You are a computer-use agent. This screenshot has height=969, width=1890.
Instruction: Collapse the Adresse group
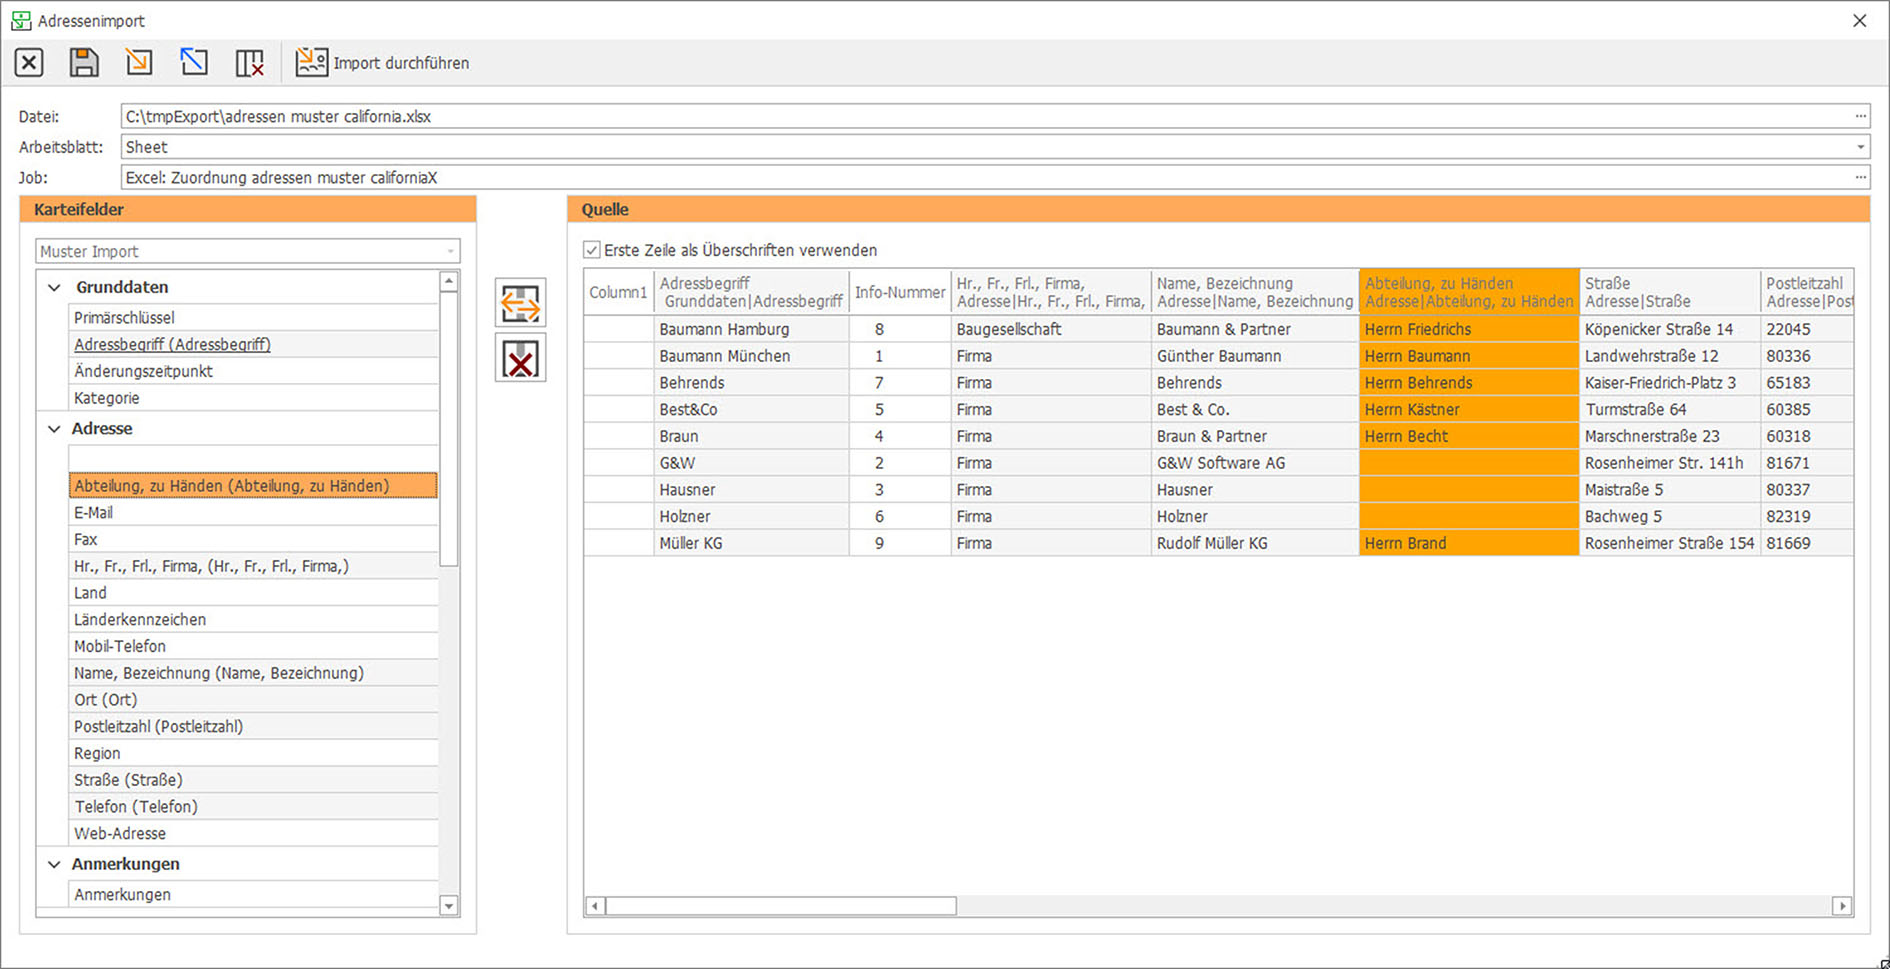pos(55,429)
